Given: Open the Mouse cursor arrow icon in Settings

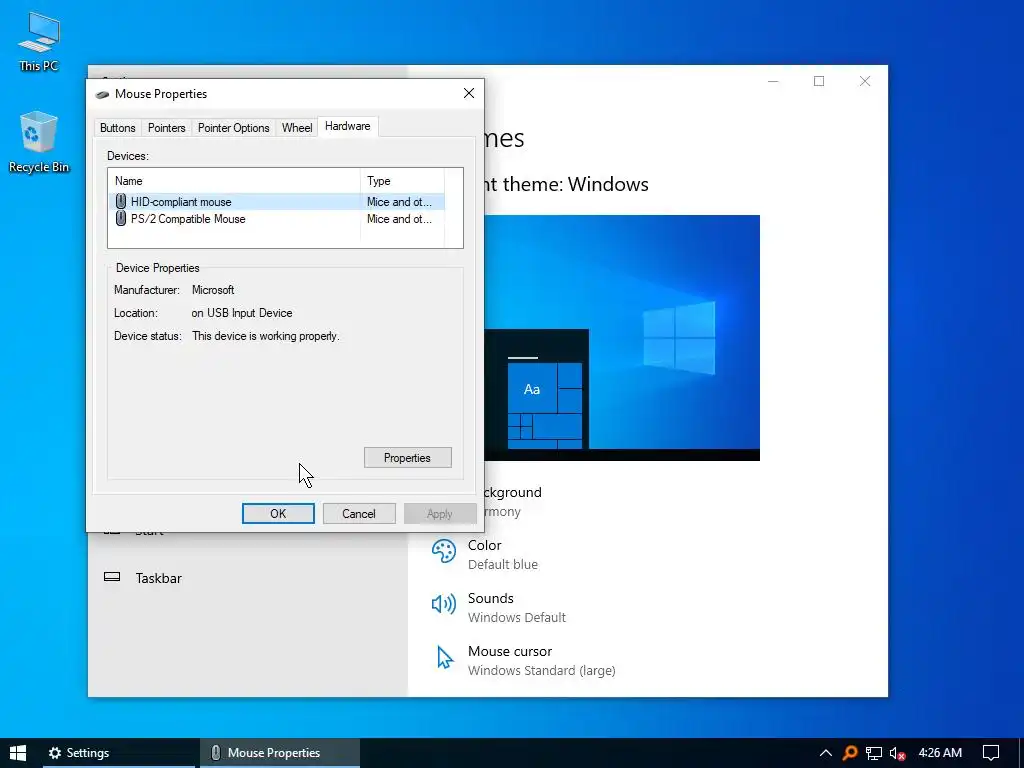Looking at the screenshot, I should pos(445,657).
